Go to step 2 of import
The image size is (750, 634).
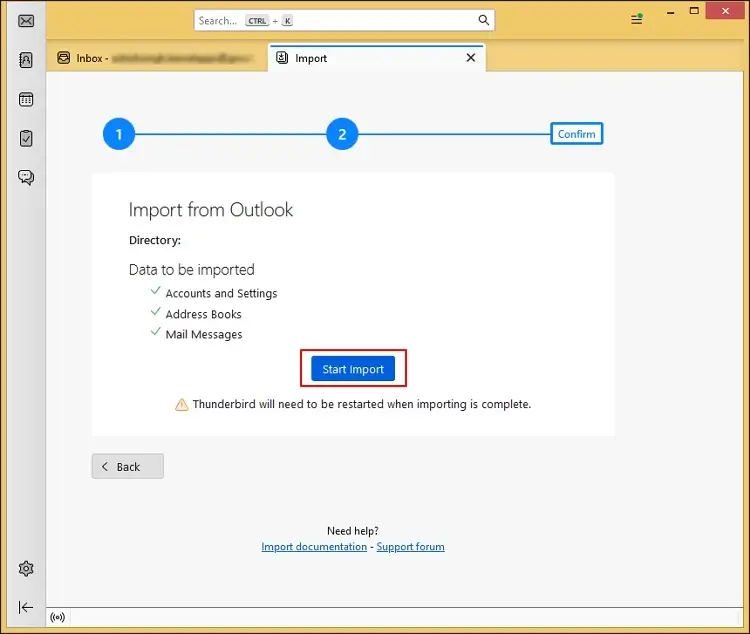coord(342,134)
